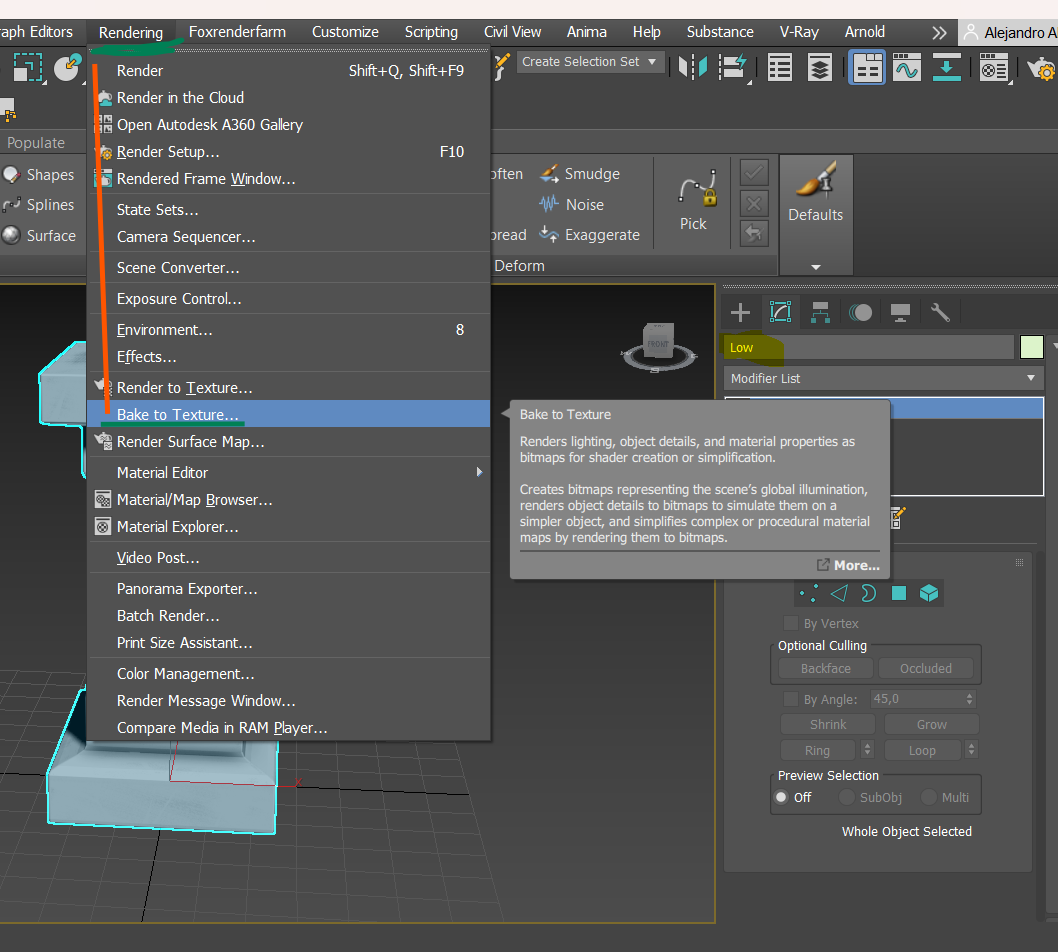
Task: Select Polygon sub-object level icon
Action: coord(898,593)
